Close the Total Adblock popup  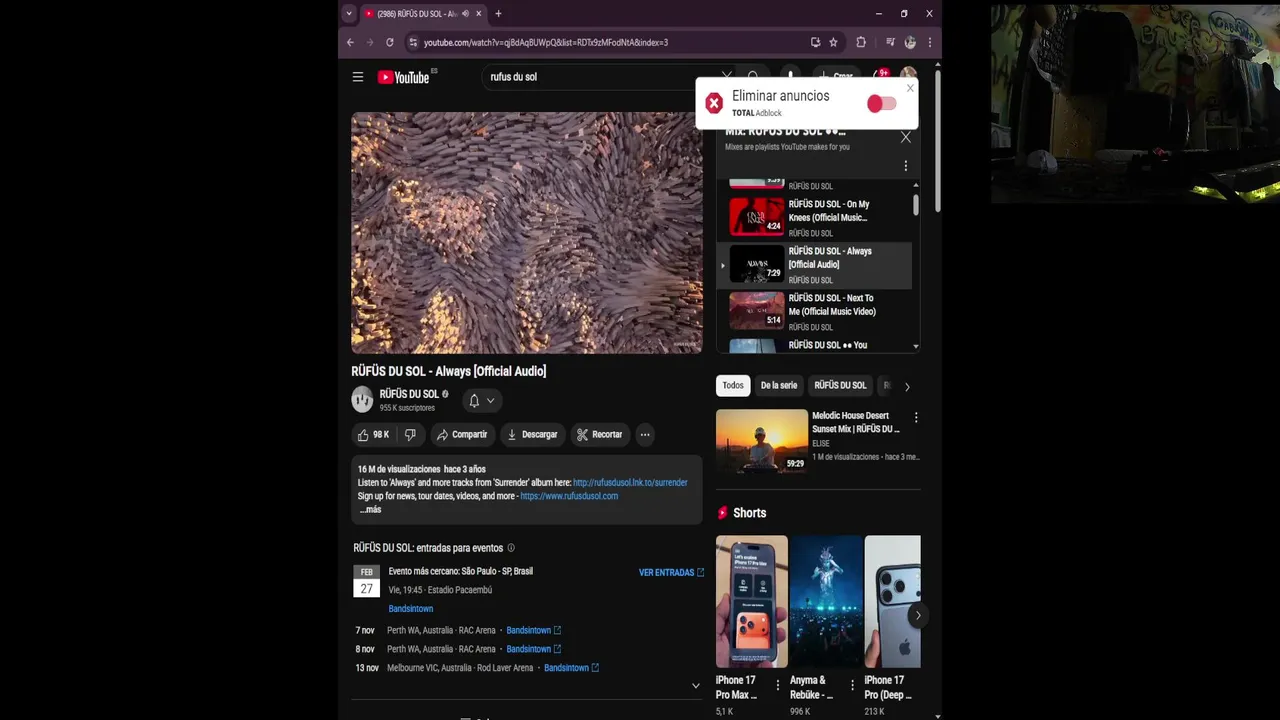click(x=910, y=88)
